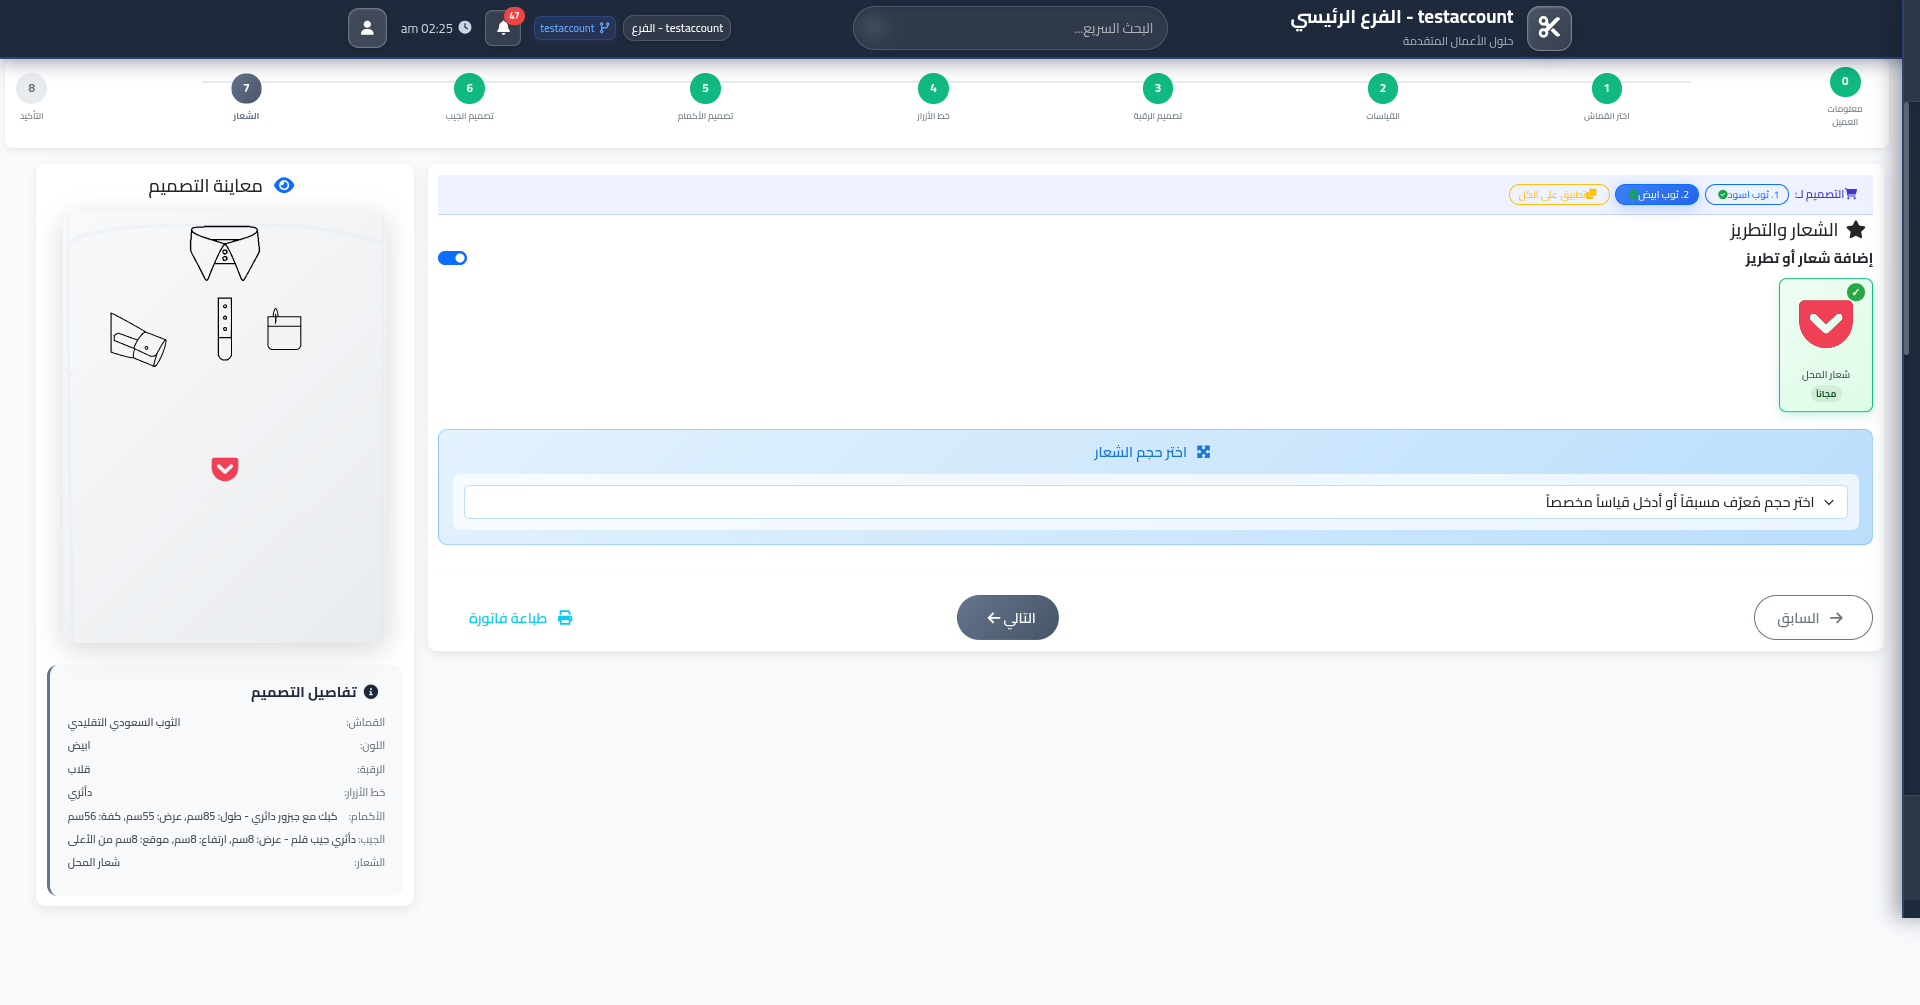Go to step 6 تصميم الجيب
The height and width of the screenshot is (1005, 1920).
pos(469,89)
